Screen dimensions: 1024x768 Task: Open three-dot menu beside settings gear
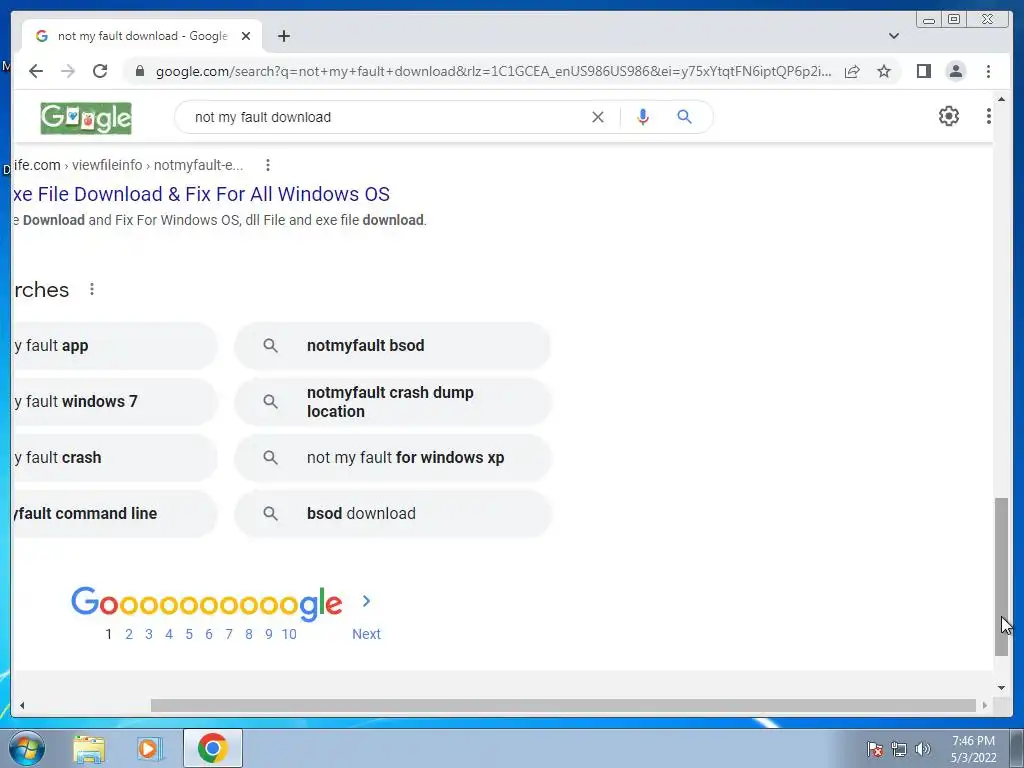pyautogui.click(x=988, y=116)
